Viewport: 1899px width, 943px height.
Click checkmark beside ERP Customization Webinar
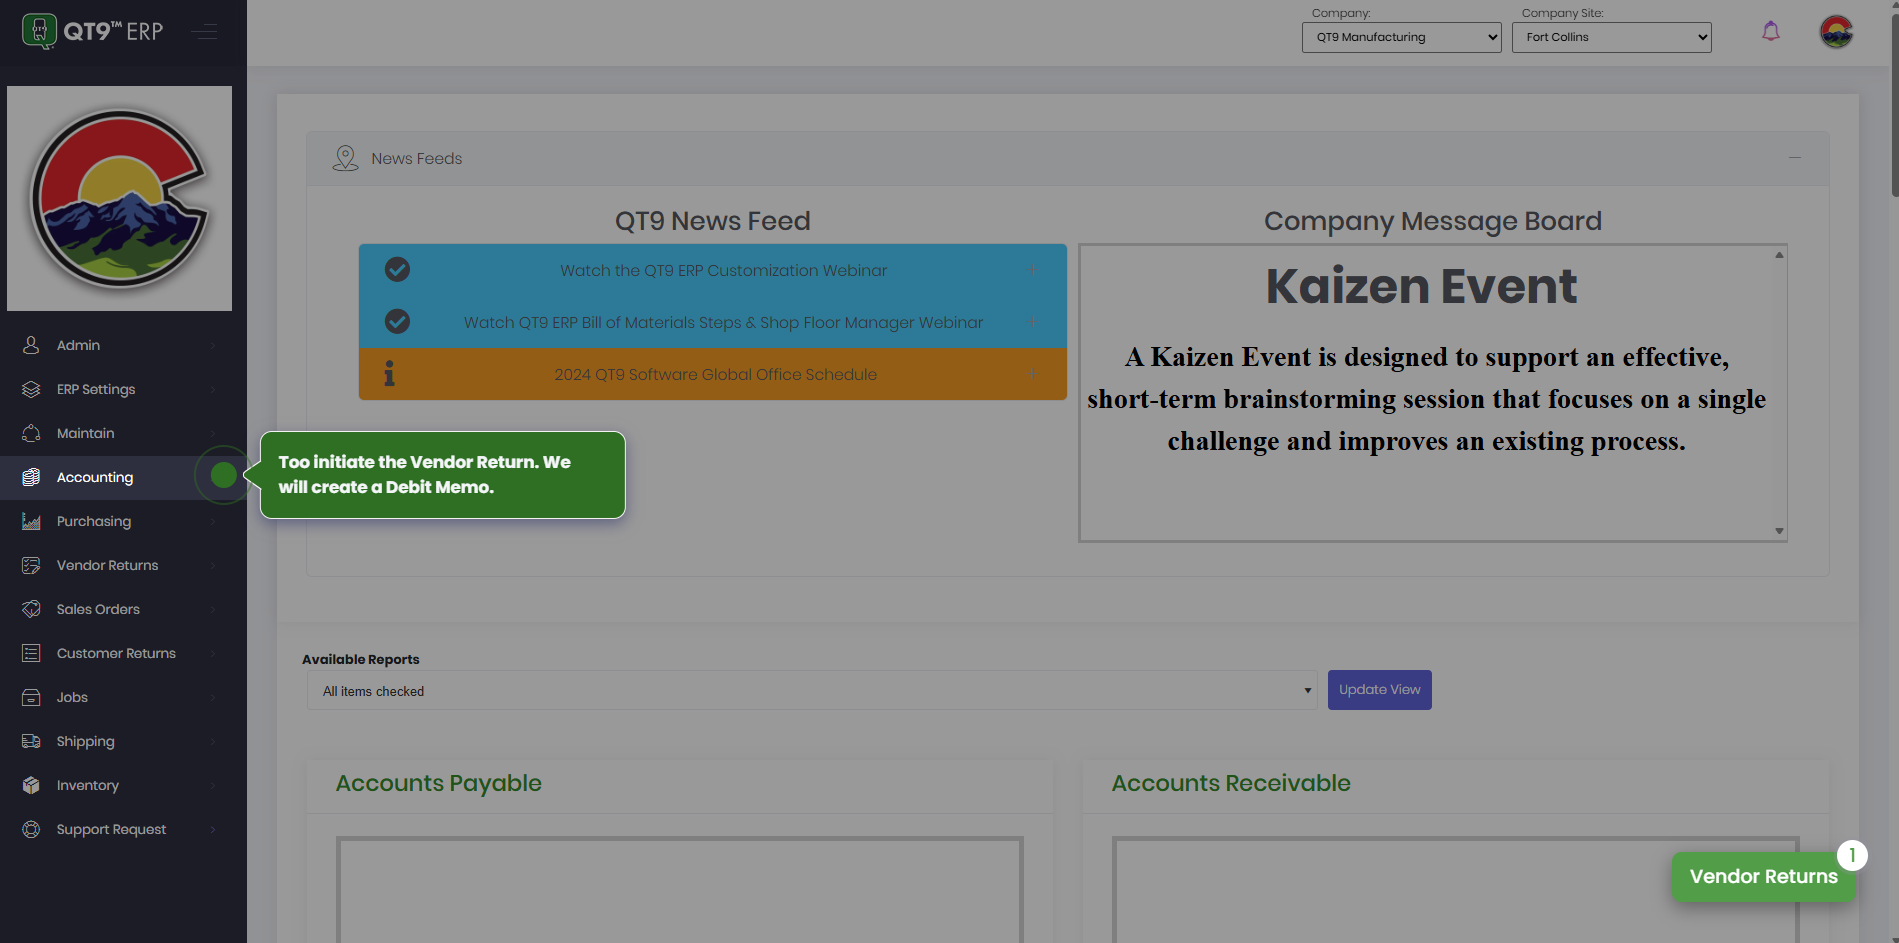pos(397,270)
